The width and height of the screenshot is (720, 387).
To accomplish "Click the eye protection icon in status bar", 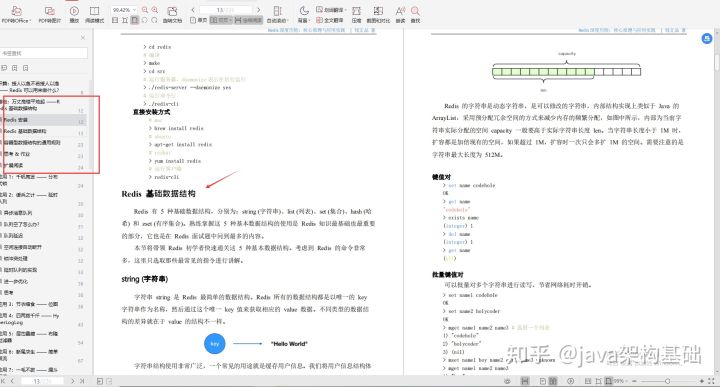I will (x=507, y=381).
